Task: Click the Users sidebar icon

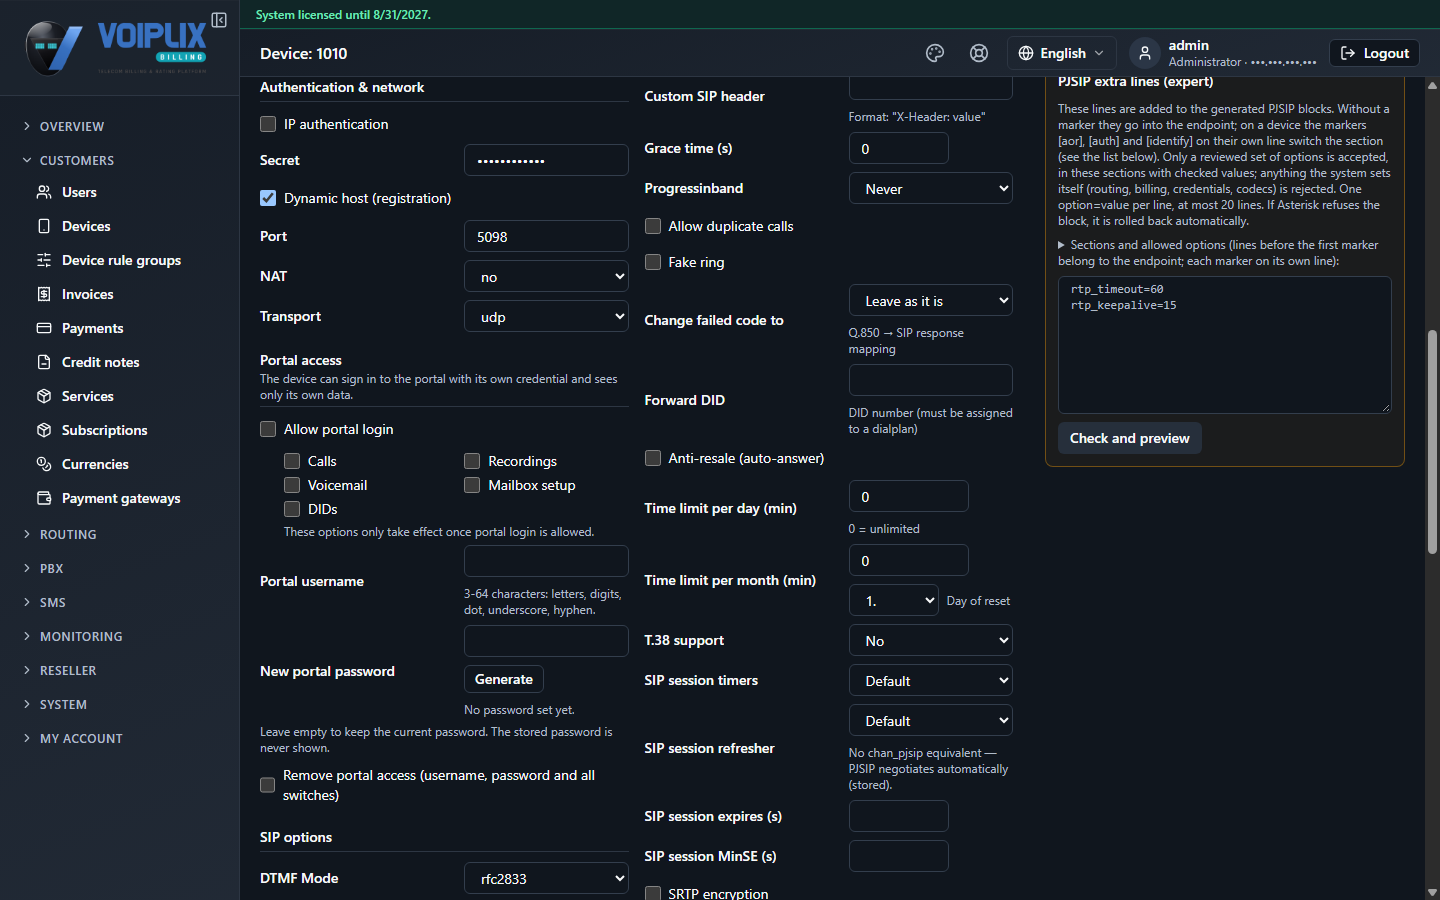Action: coord(44,192)
